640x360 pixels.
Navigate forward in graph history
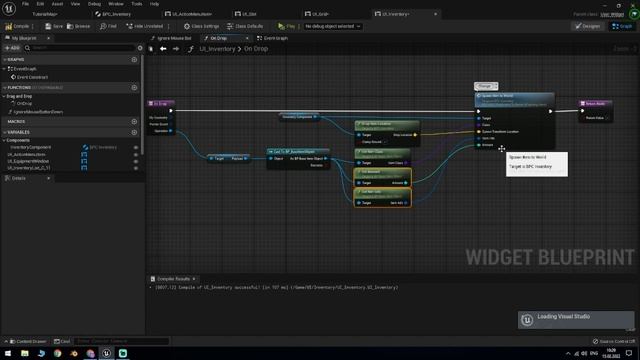[x=176, y=49]
